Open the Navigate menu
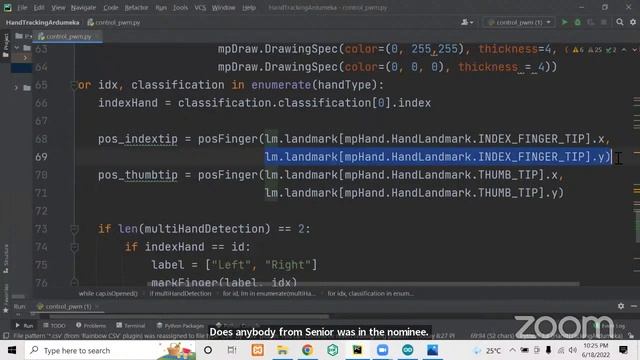 pyautogui.click(x=83, y=7)
